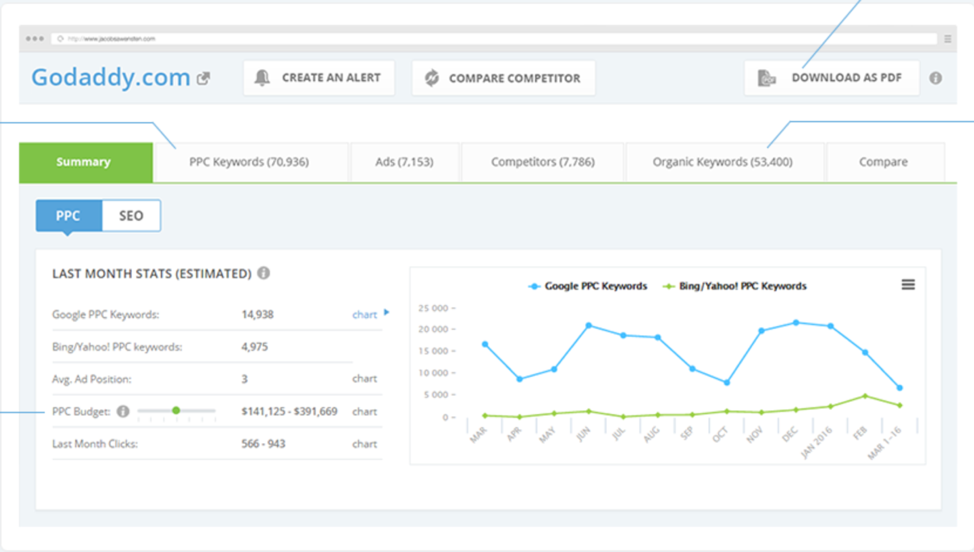Expand chart for Google PPC Keywords row

(370, 314)
